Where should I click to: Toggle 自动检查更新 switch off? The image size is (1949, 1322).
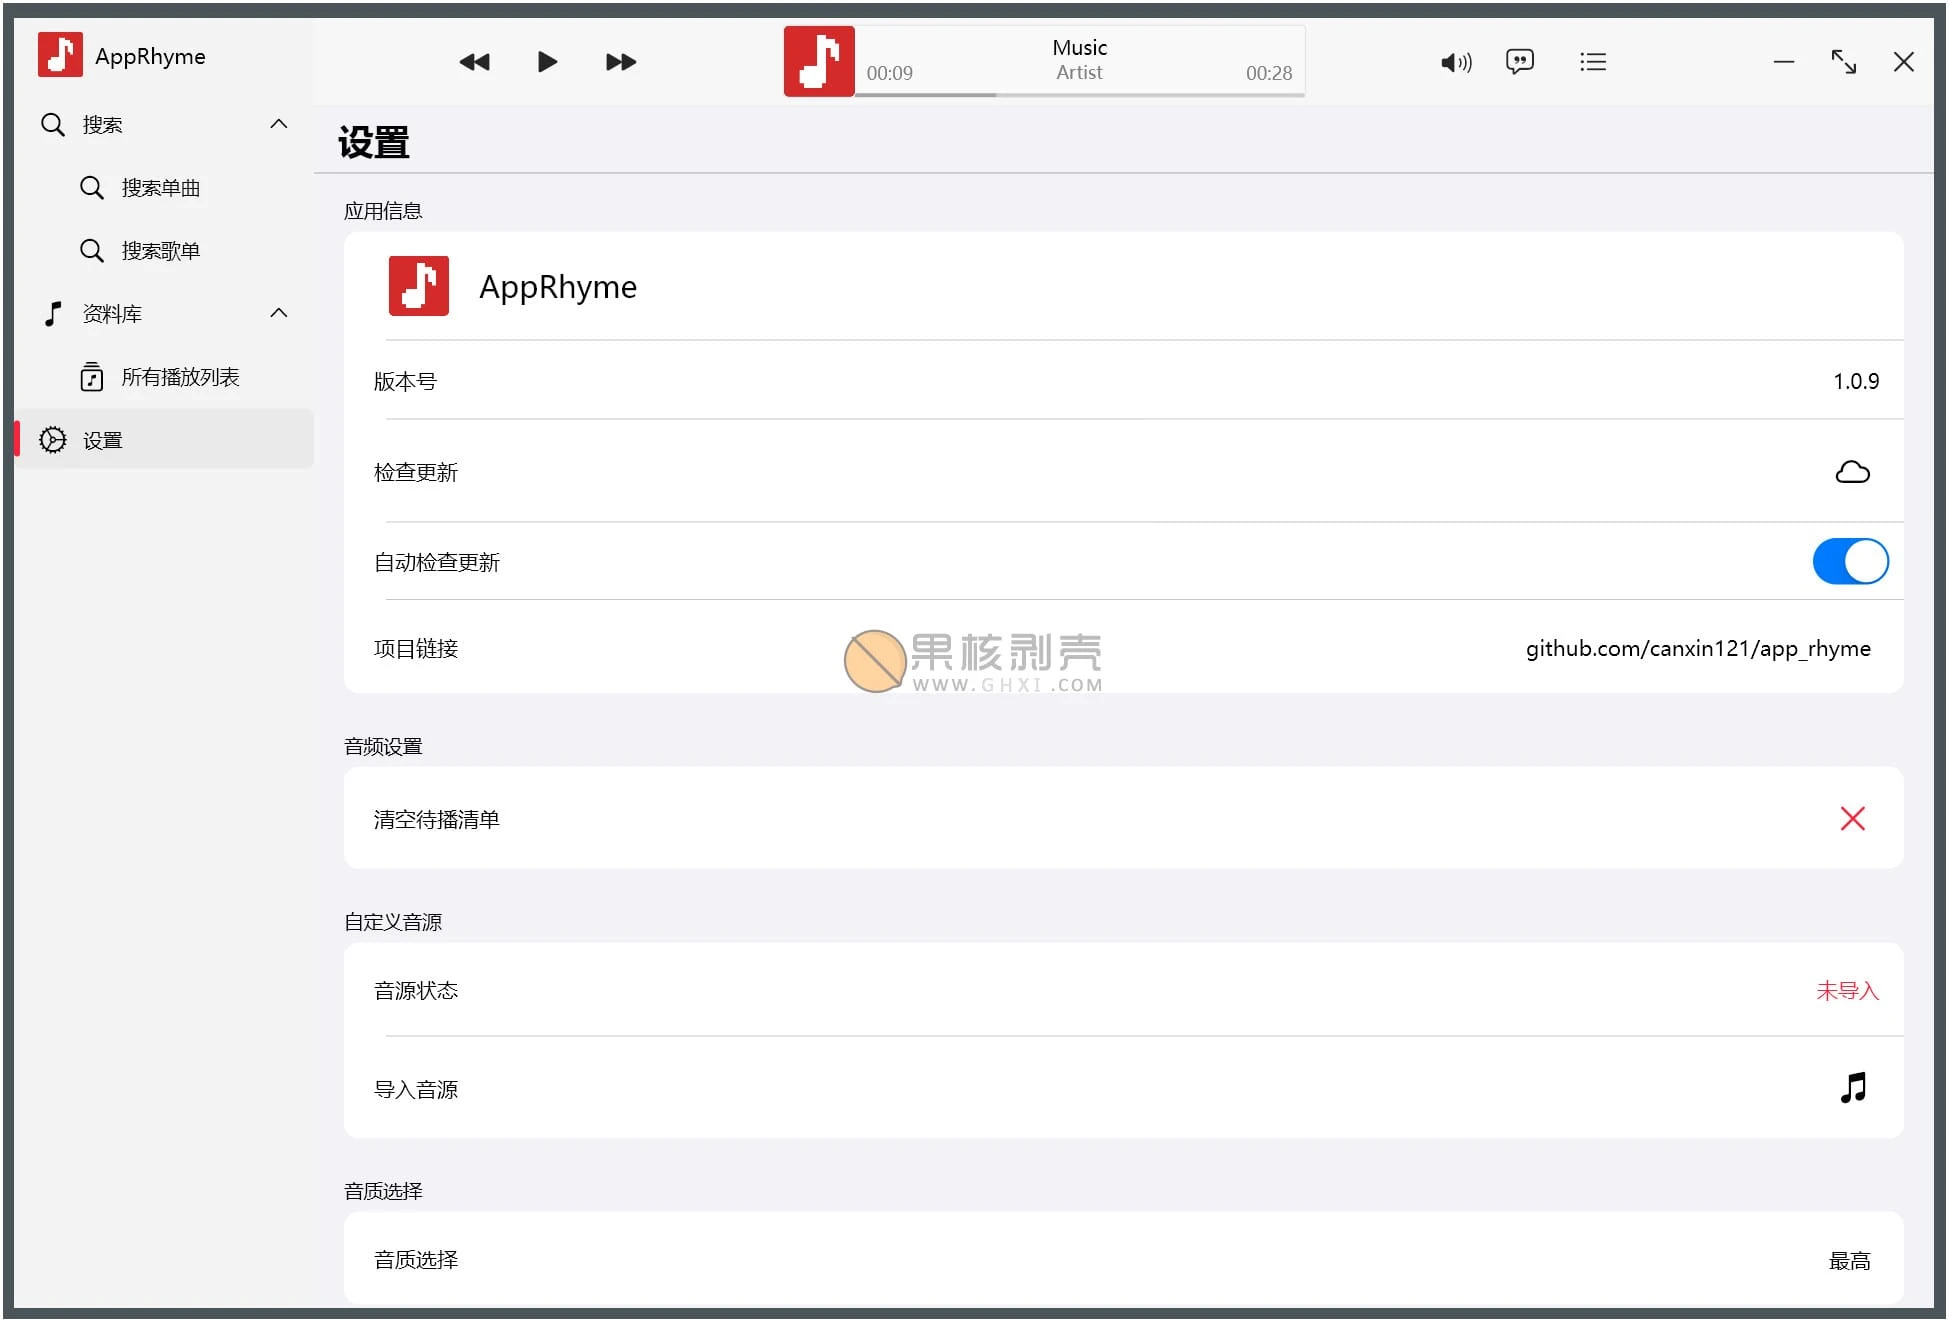(x=1849, y=561)
